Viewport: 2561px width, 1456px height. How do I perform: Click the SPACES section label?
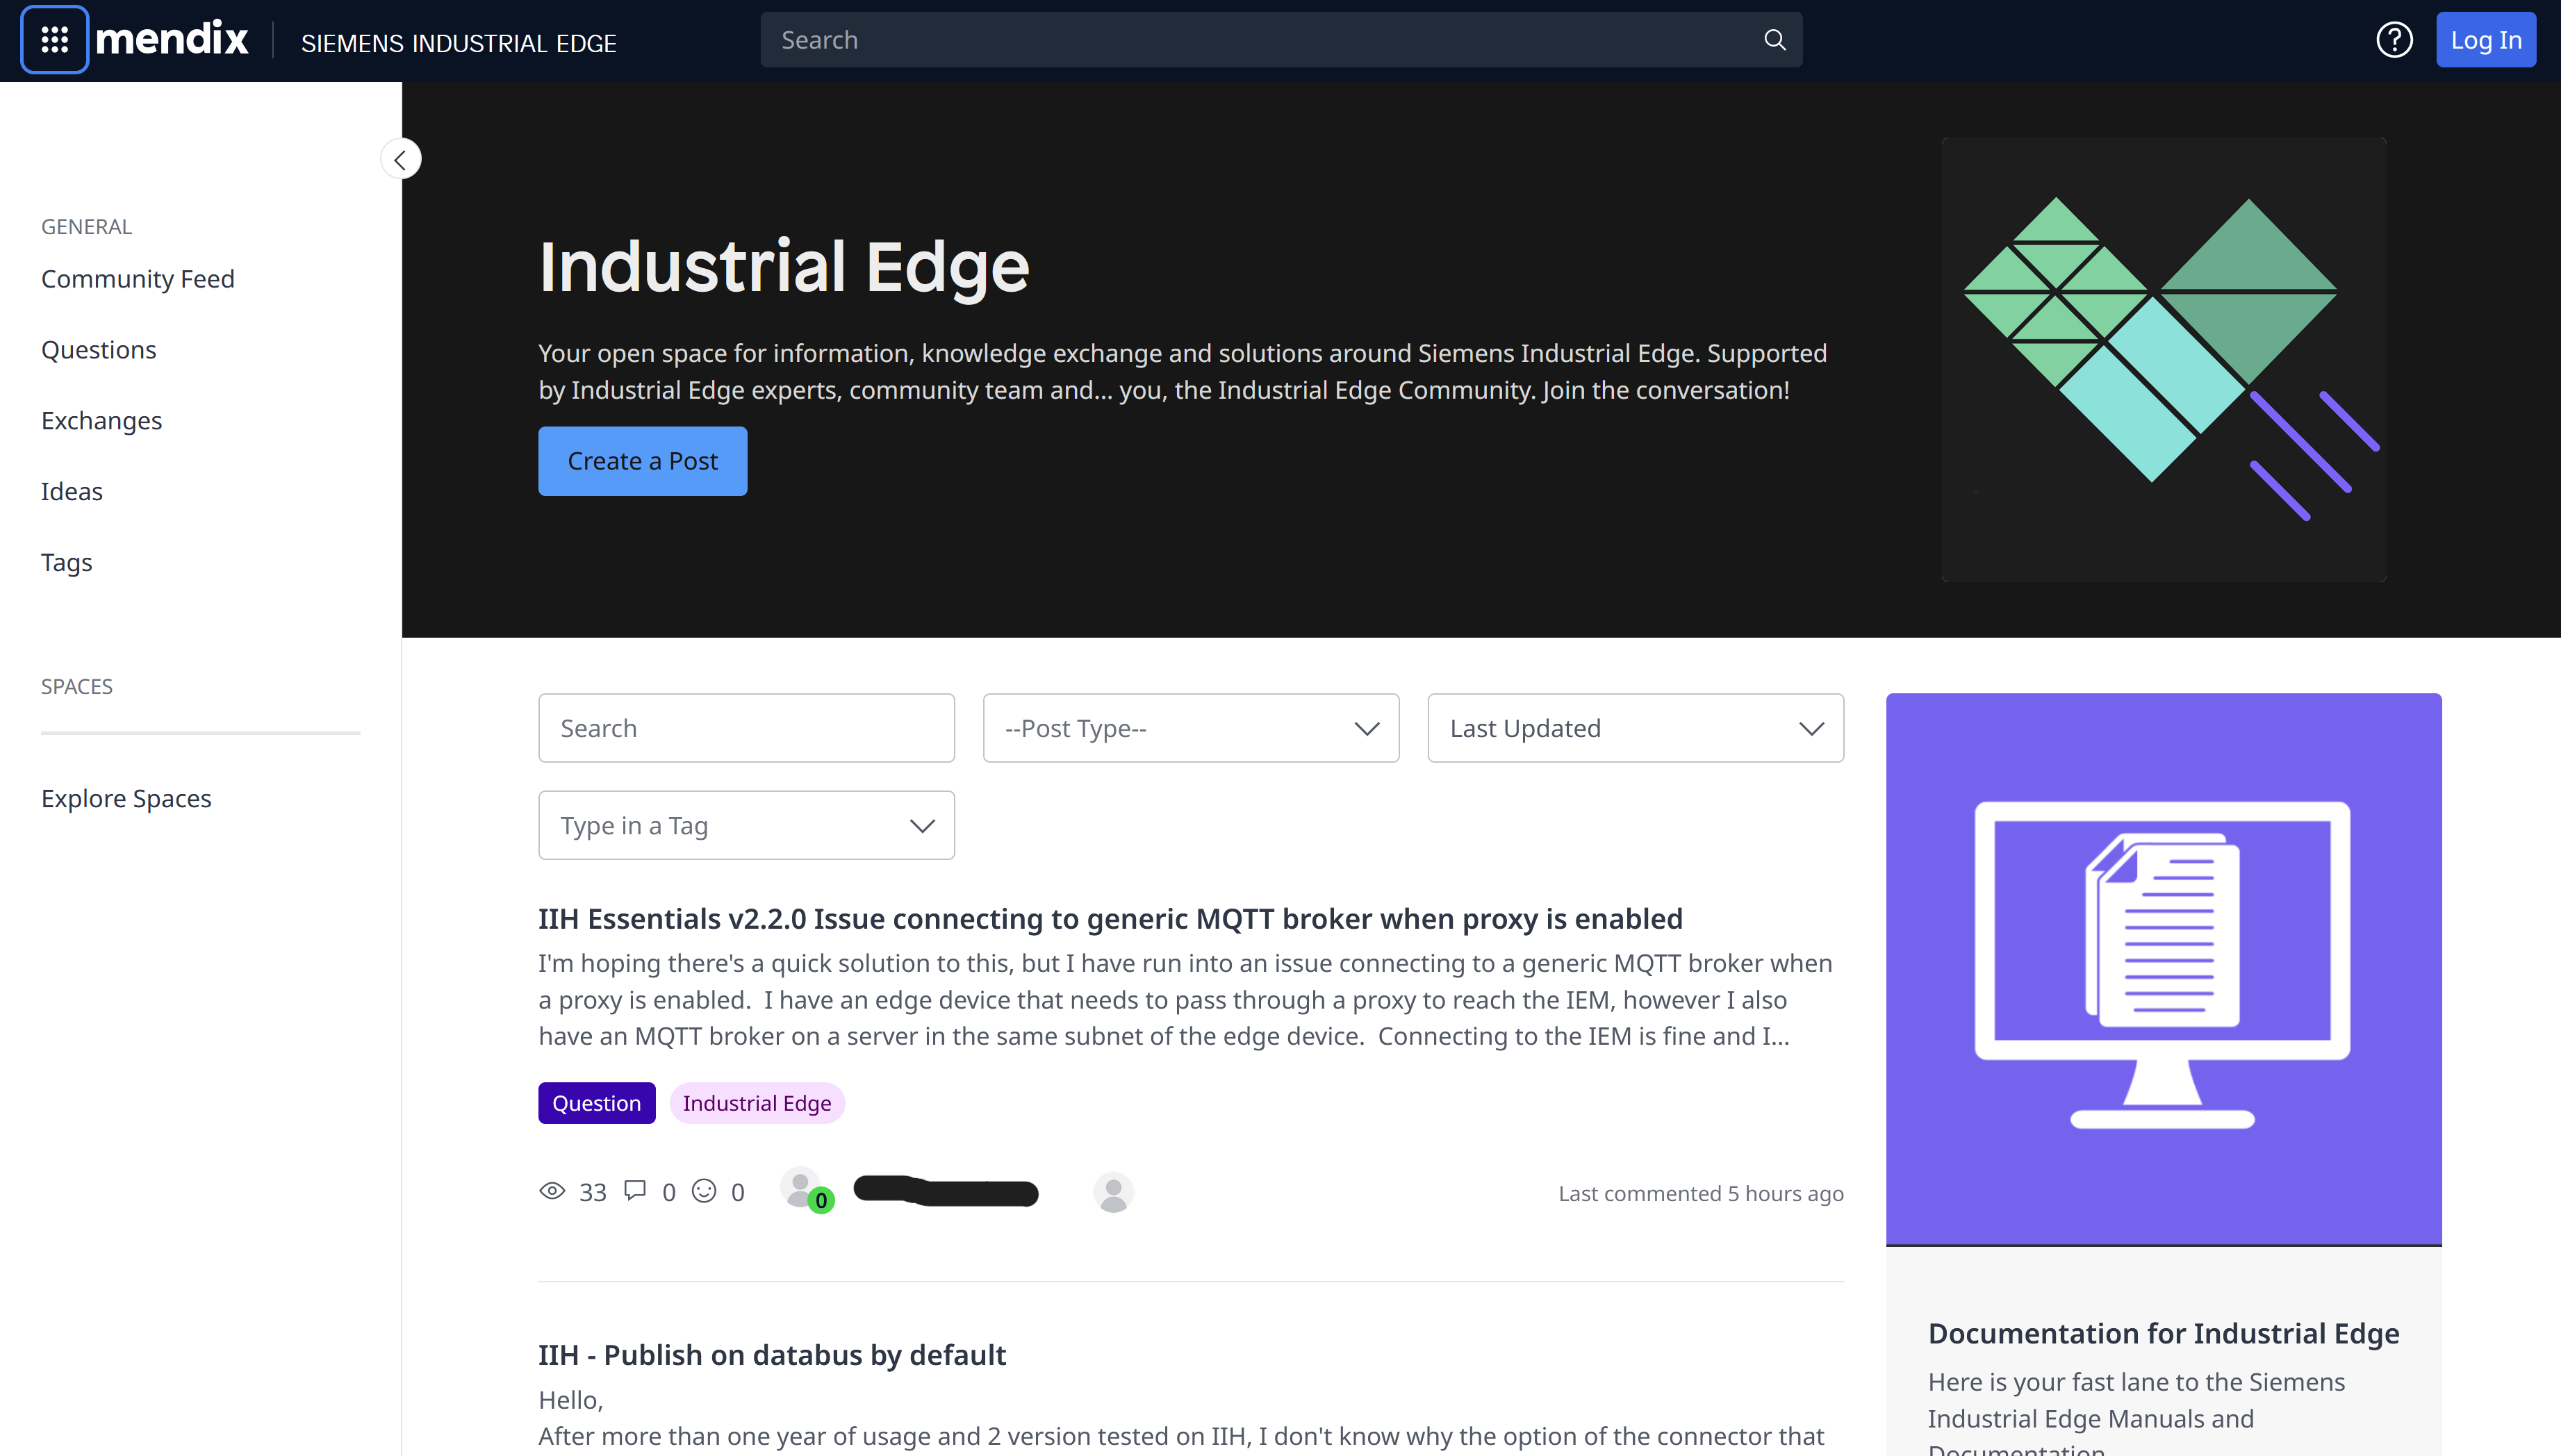tap(77, 686)
